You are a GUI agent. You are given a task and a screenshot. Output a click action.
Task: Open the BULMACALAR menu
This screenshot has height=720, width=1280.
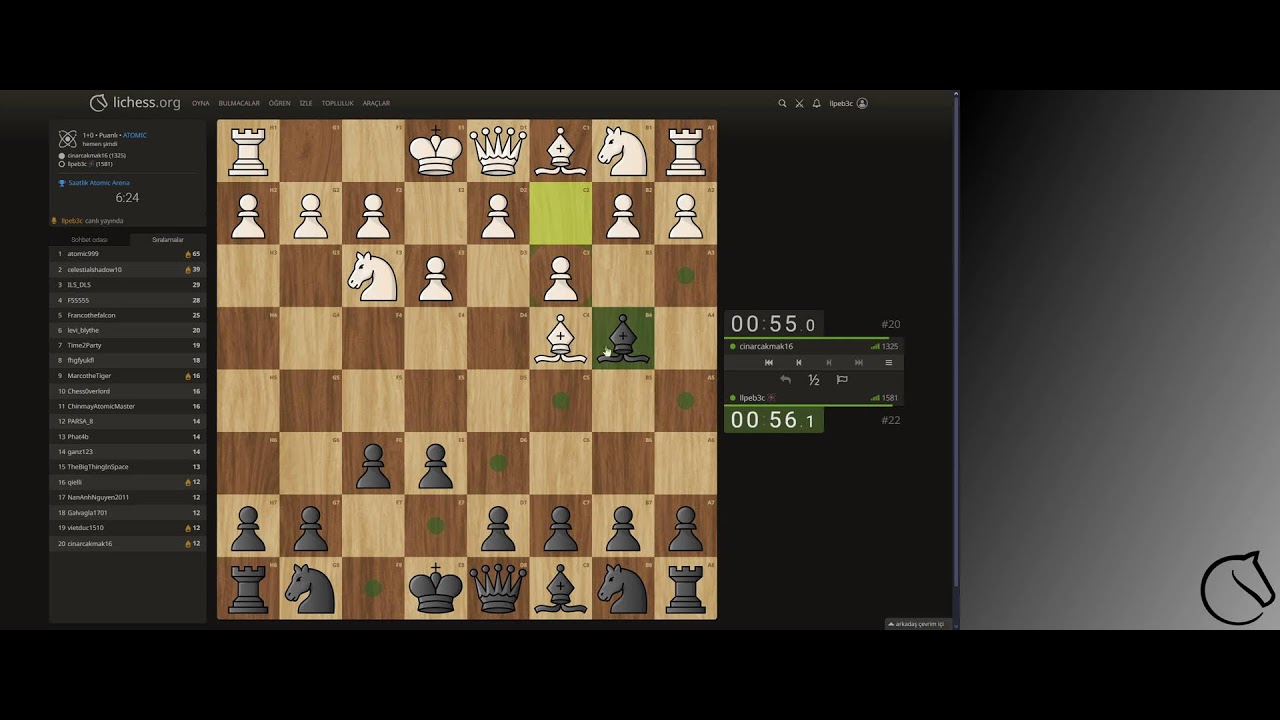pos(239,103)
